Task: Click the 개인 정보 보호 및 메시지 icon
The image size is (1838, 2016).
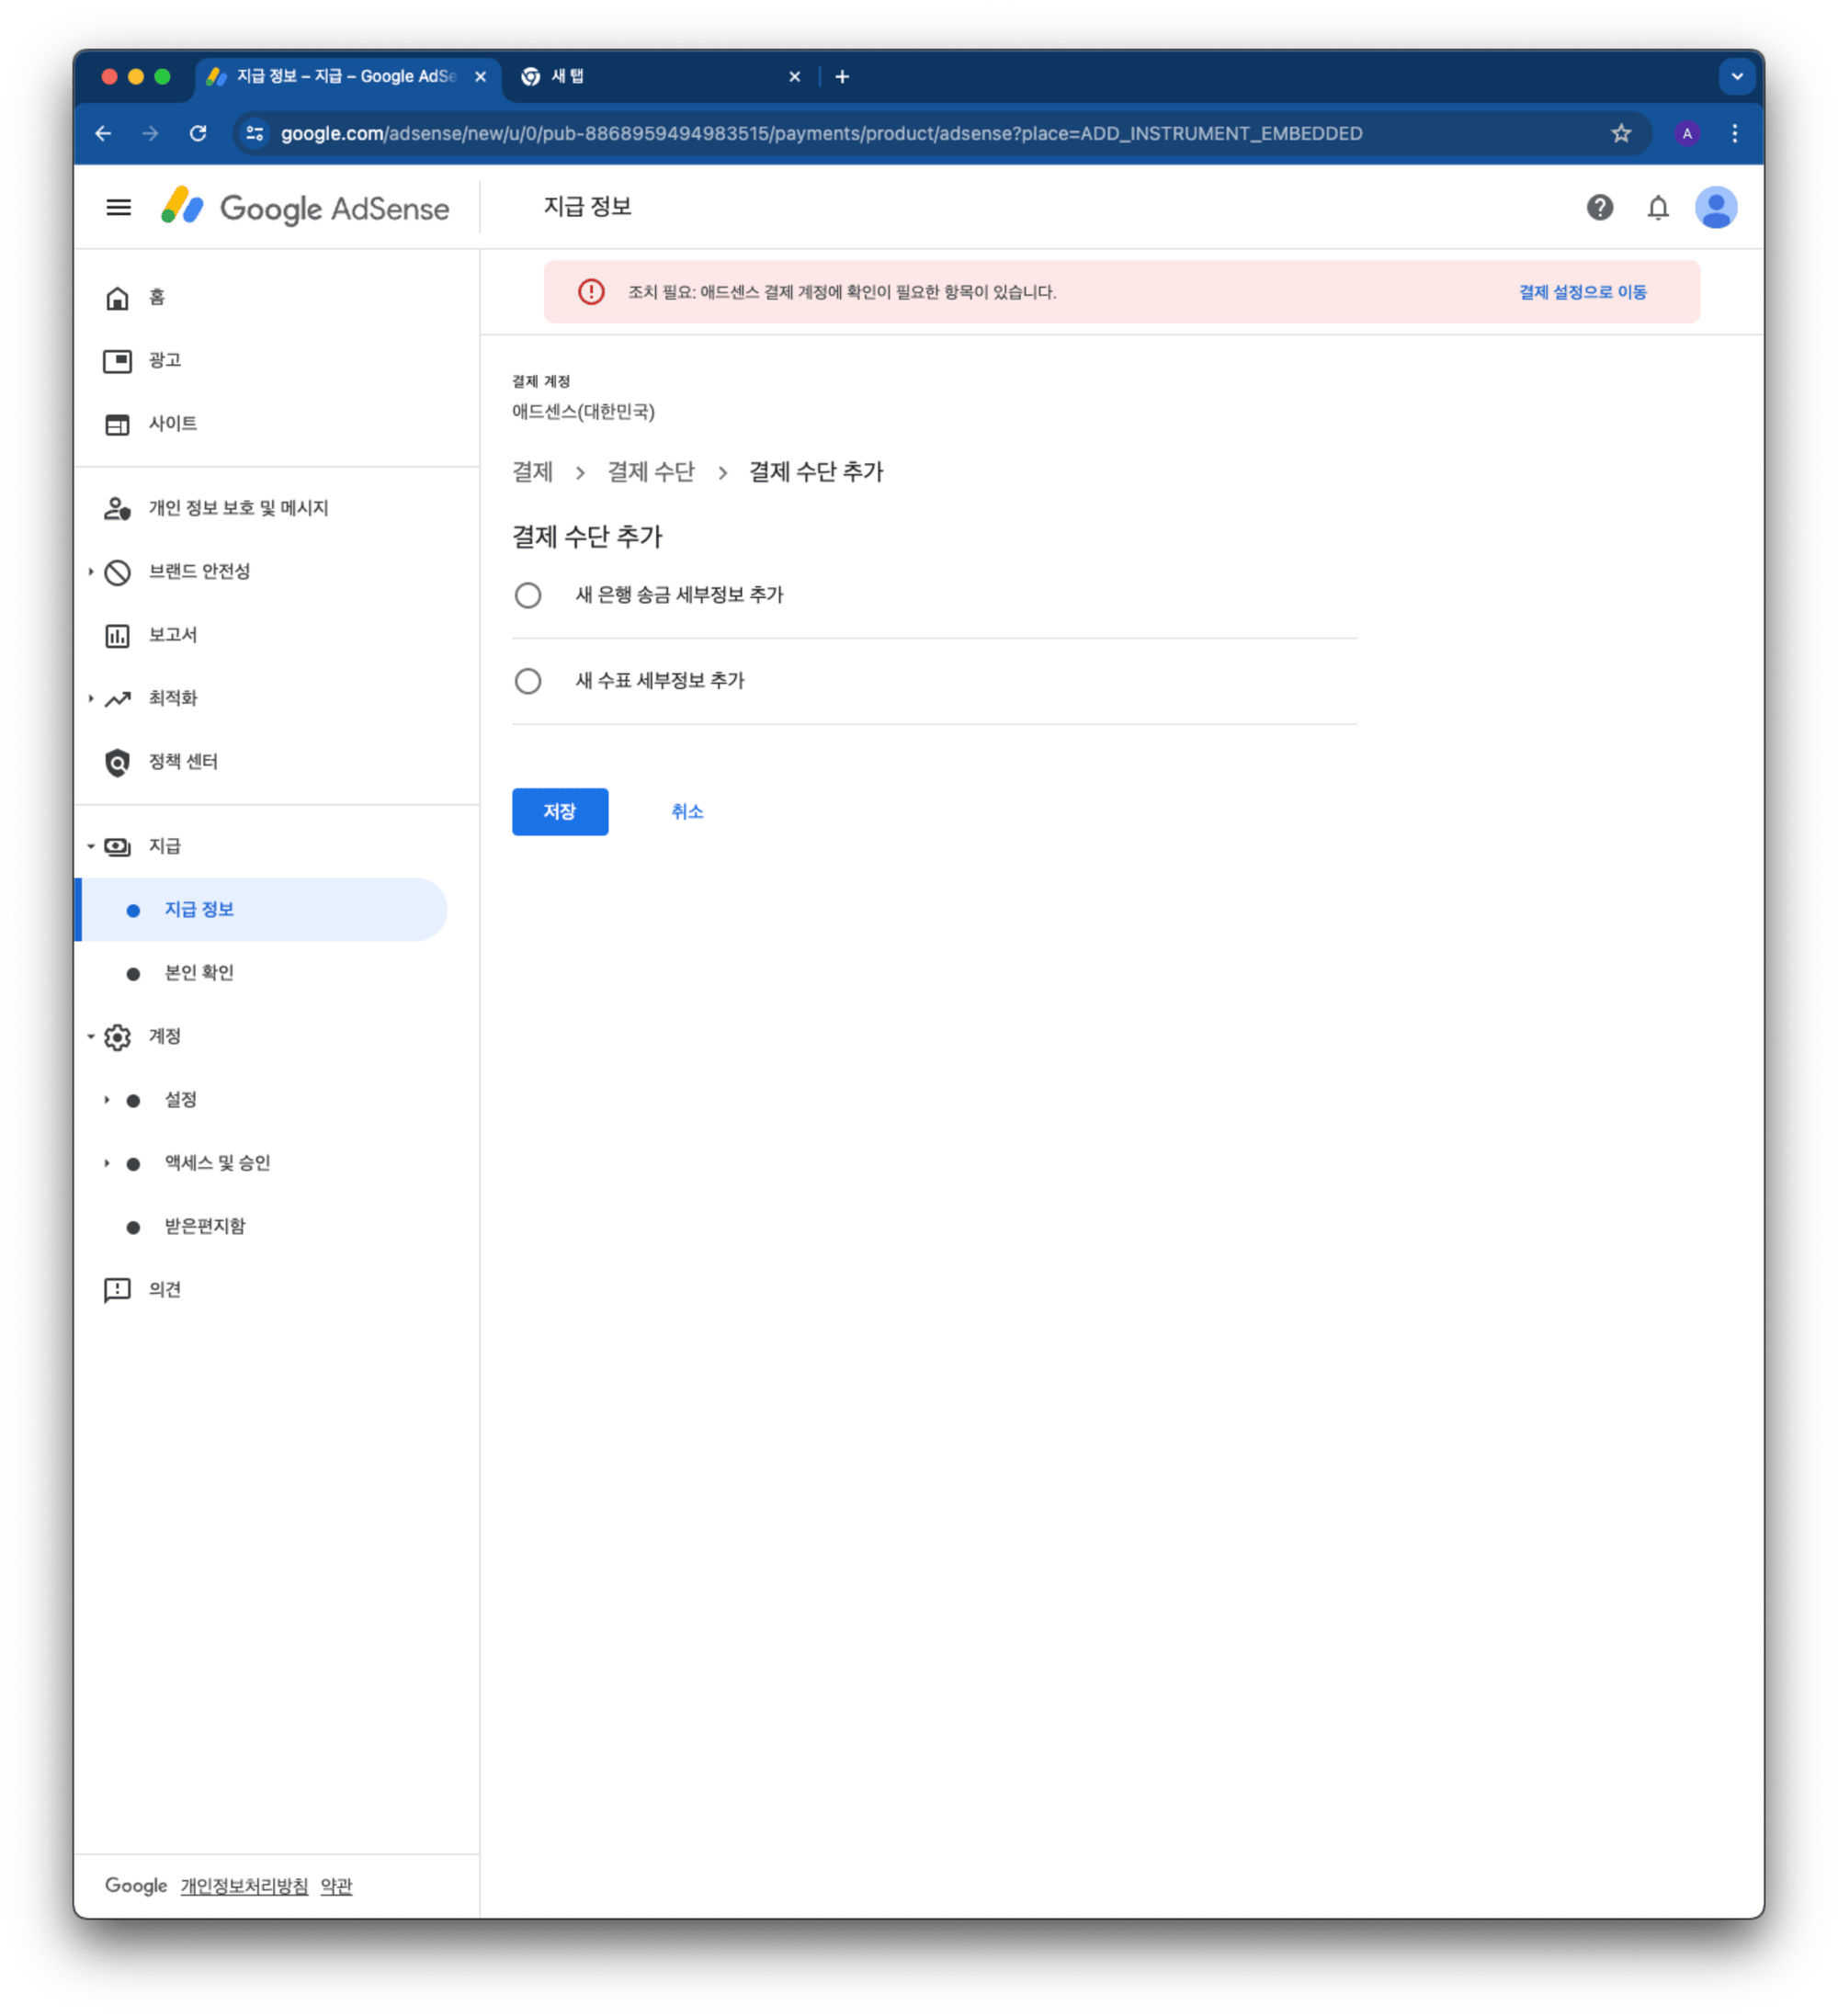Action: click(117, 509)
